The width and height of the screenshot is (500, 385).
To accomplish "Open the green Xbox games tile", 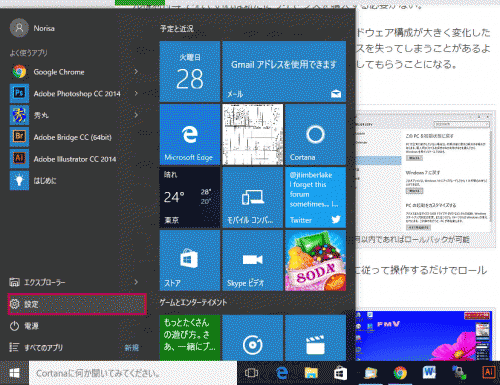I will [x=190, y=338].
